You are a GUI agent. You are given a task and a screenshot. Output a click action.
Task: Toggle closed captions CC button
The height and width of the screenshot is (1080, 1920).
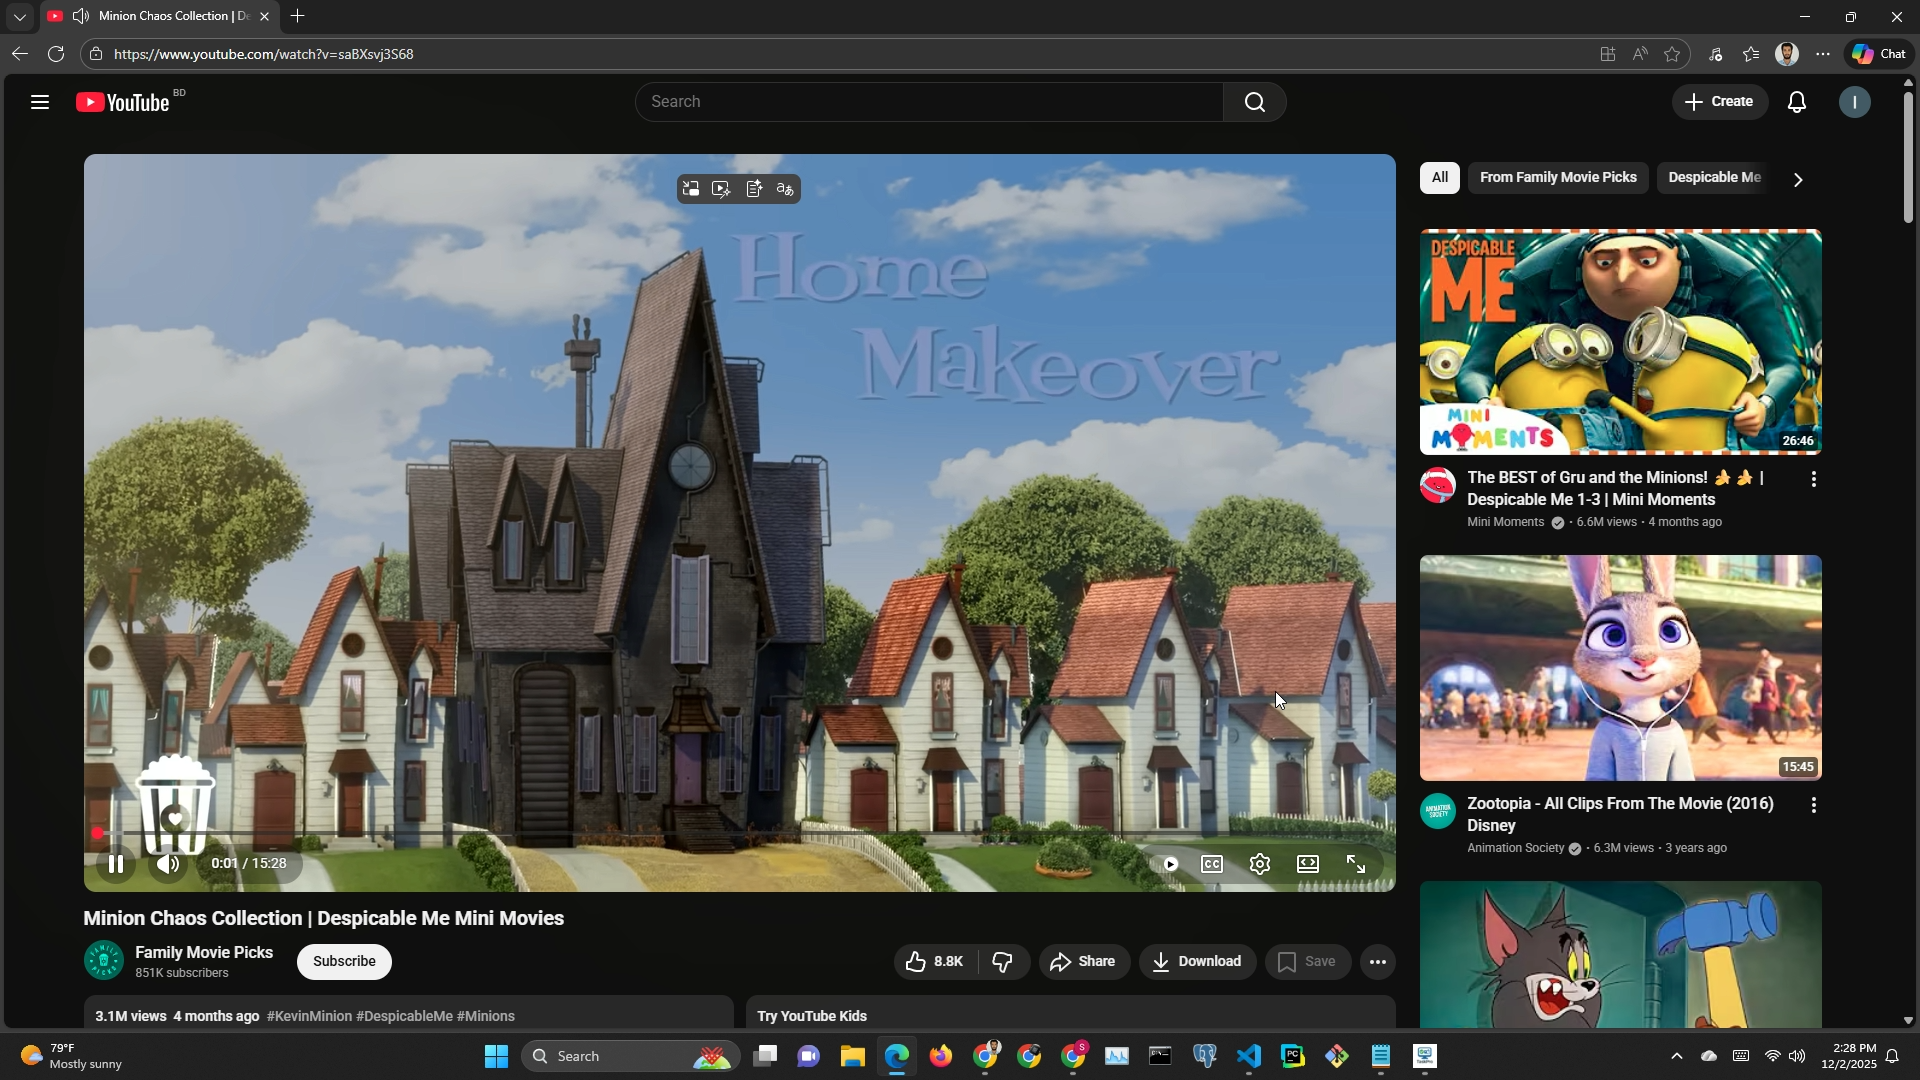[x=1211, y=864]
